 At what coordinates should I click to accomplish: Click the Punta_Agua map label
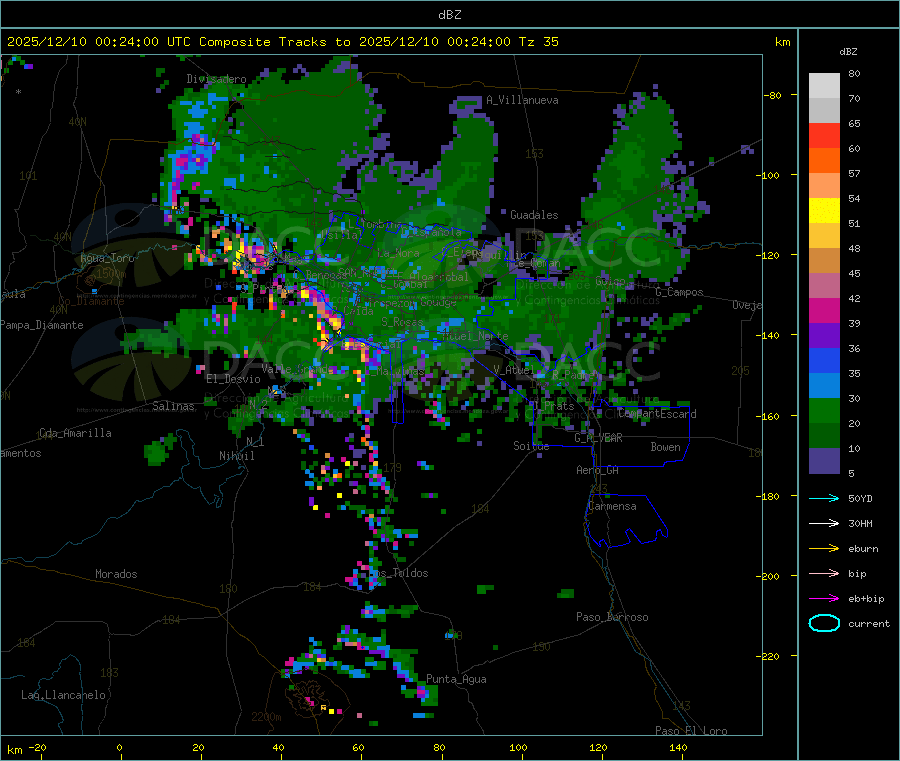[x=456, y=679]
